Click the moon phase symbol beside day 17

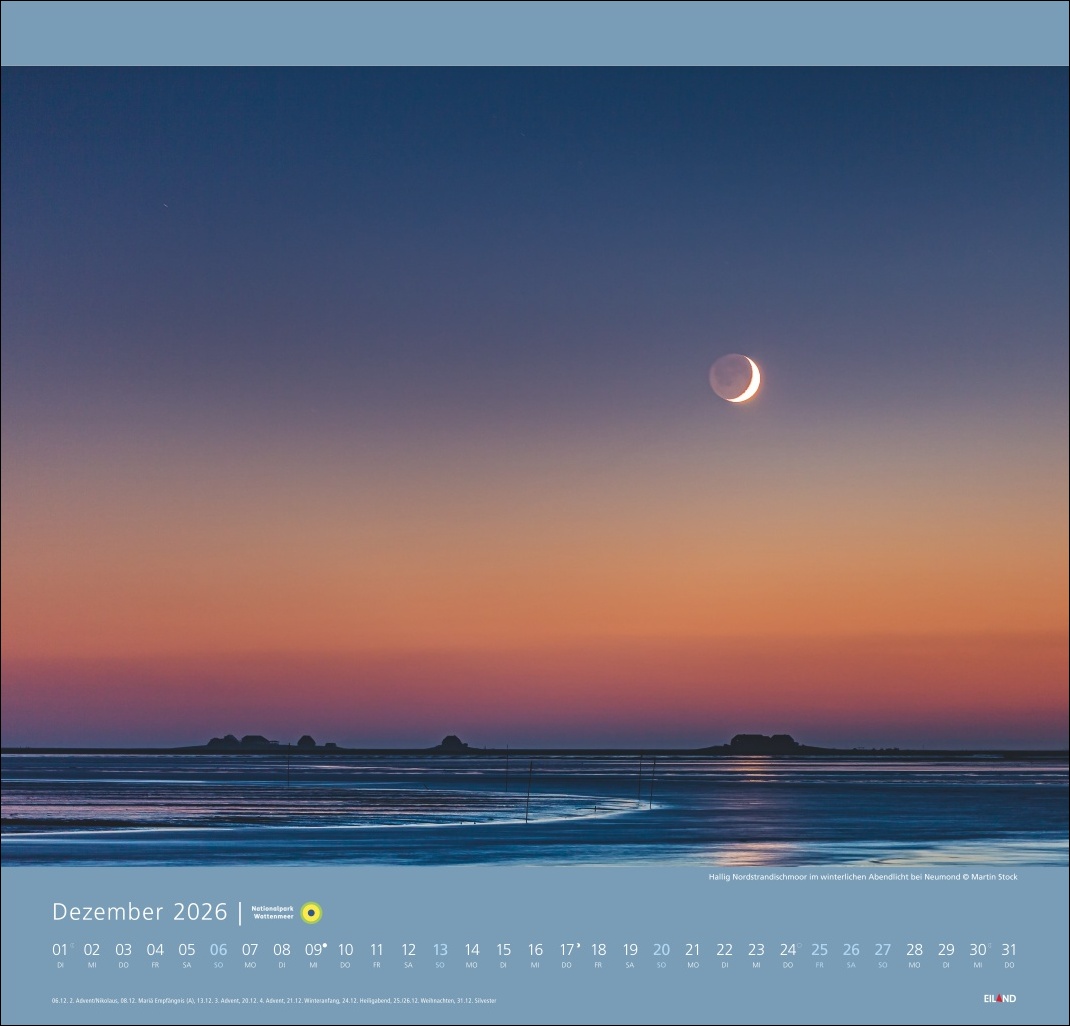(x=578, y=943)
